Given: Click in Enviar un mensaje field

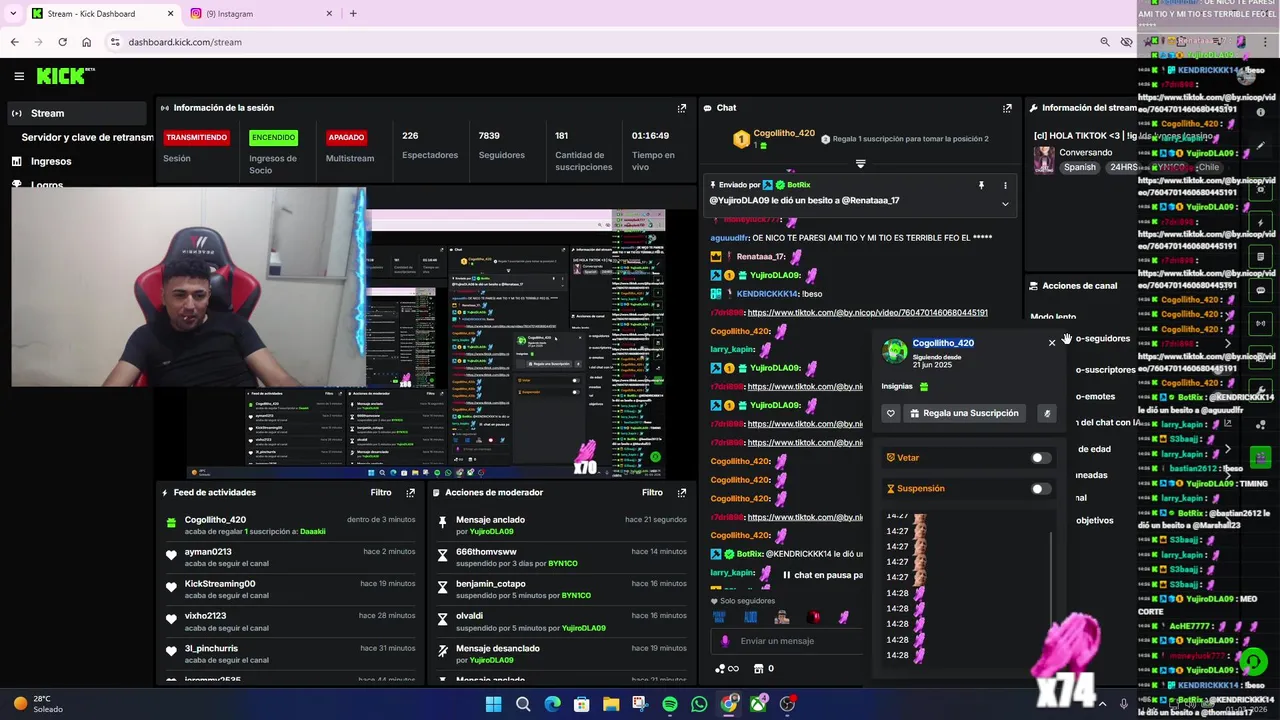Looking at the screenshot, I should [790, 641].
